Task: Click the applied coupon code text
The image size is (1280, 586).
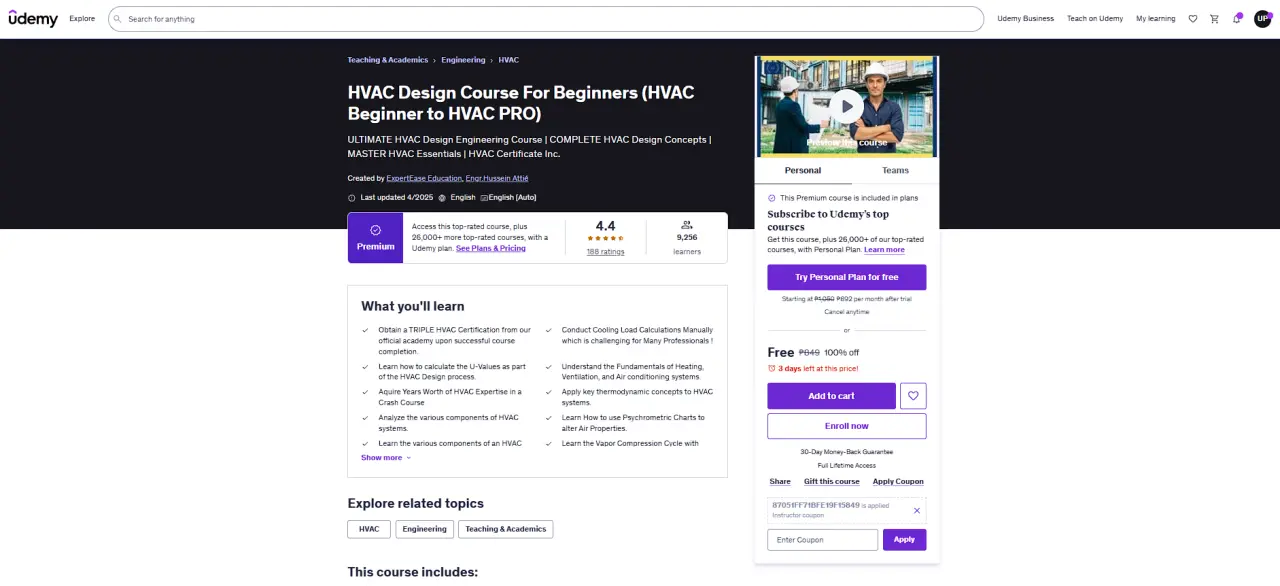Action: pyautogui.click(x=816, y=506)
